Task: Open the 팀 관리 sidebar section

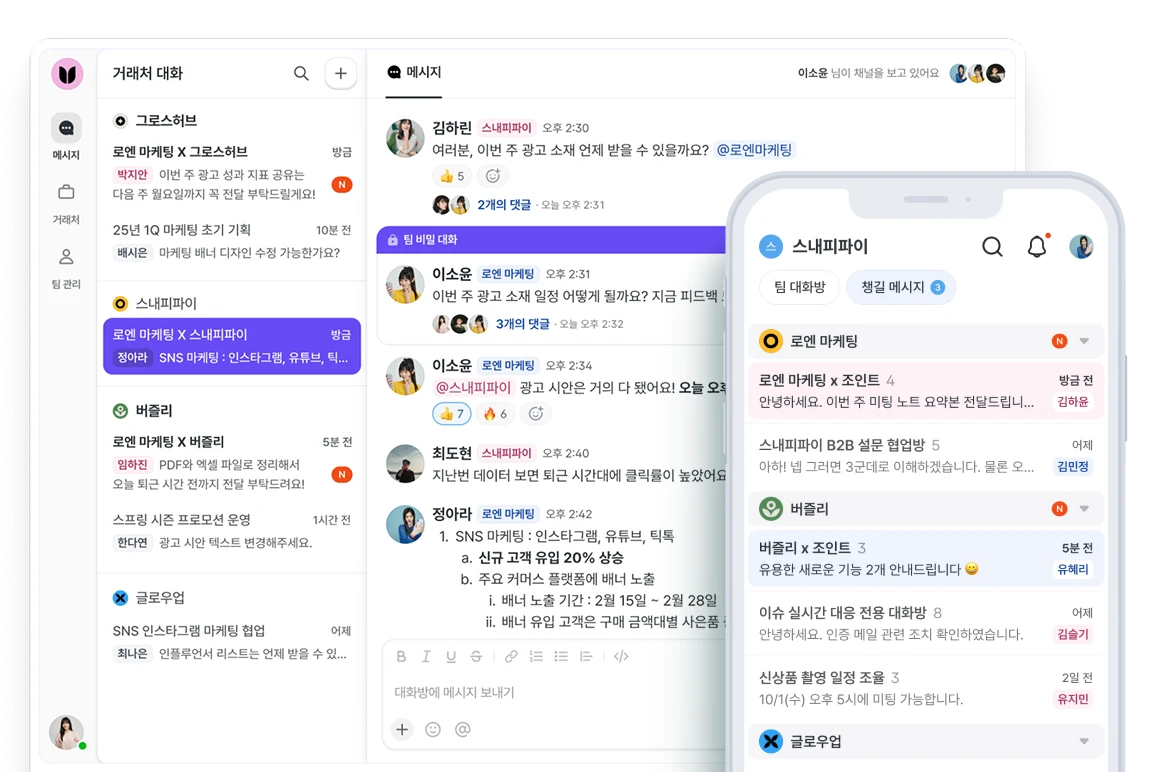Action: coord(67,268)
